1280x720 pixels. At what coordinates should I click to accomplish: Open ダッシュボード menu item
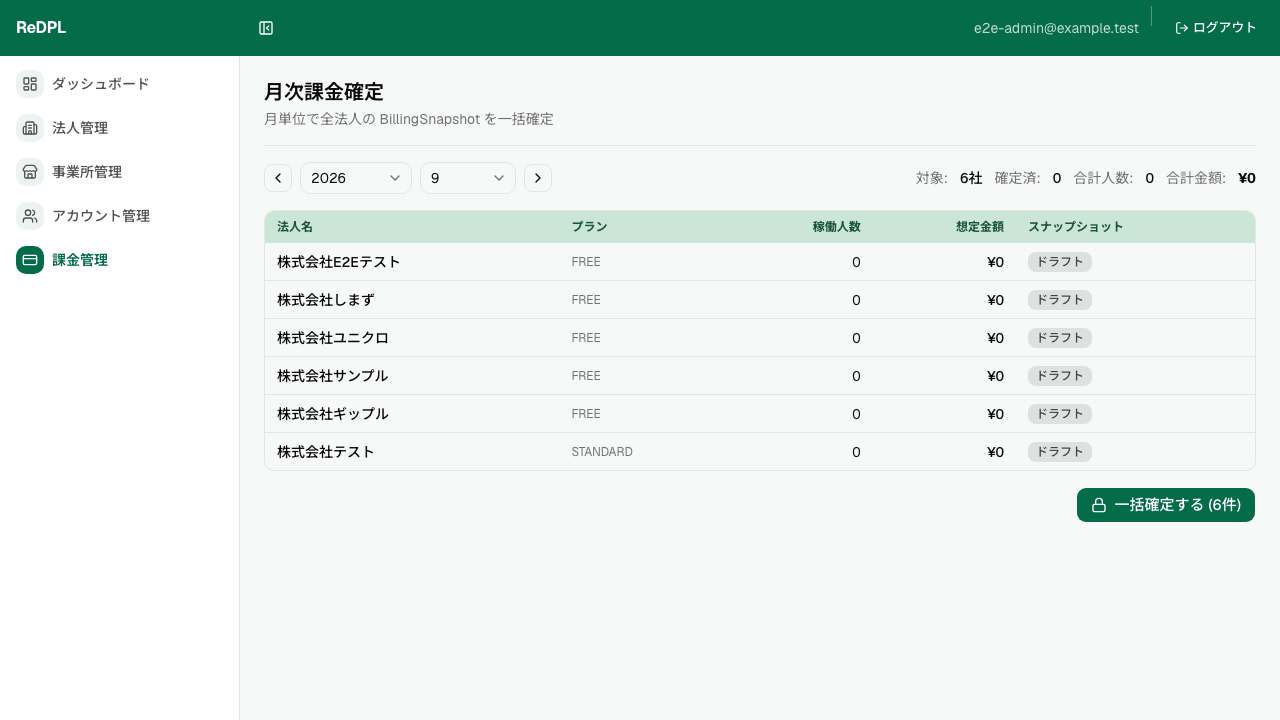point(120,84)
